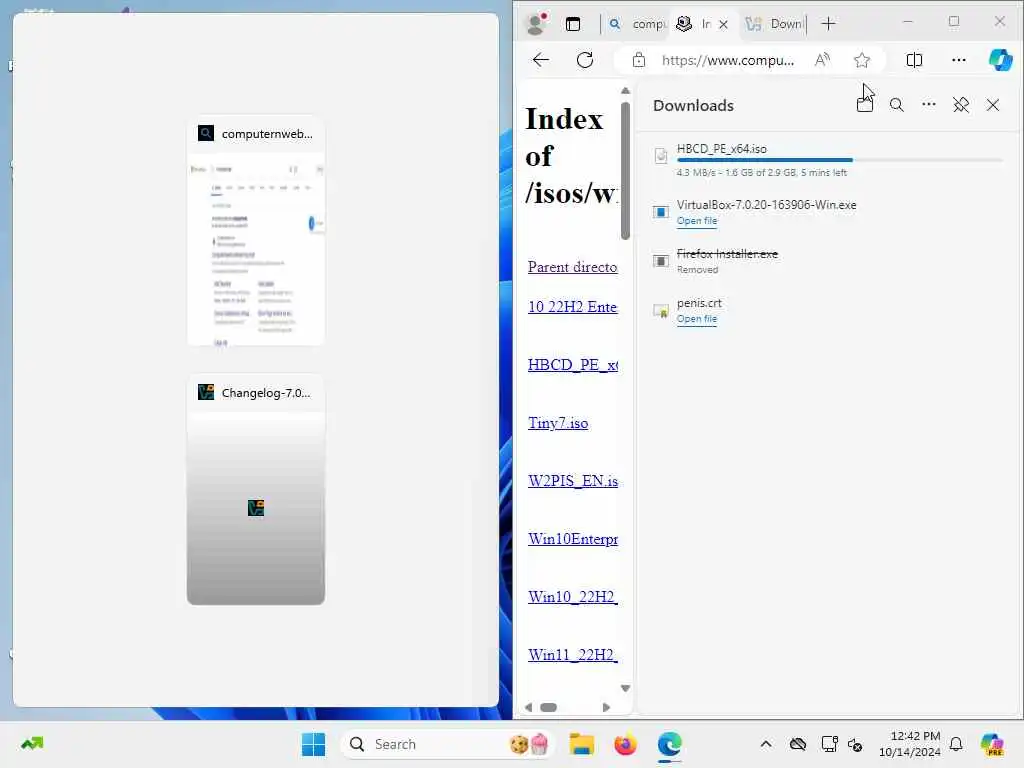Open the downloads folder
This screenshot has width=1024, height=768.
tap(865, 105)
